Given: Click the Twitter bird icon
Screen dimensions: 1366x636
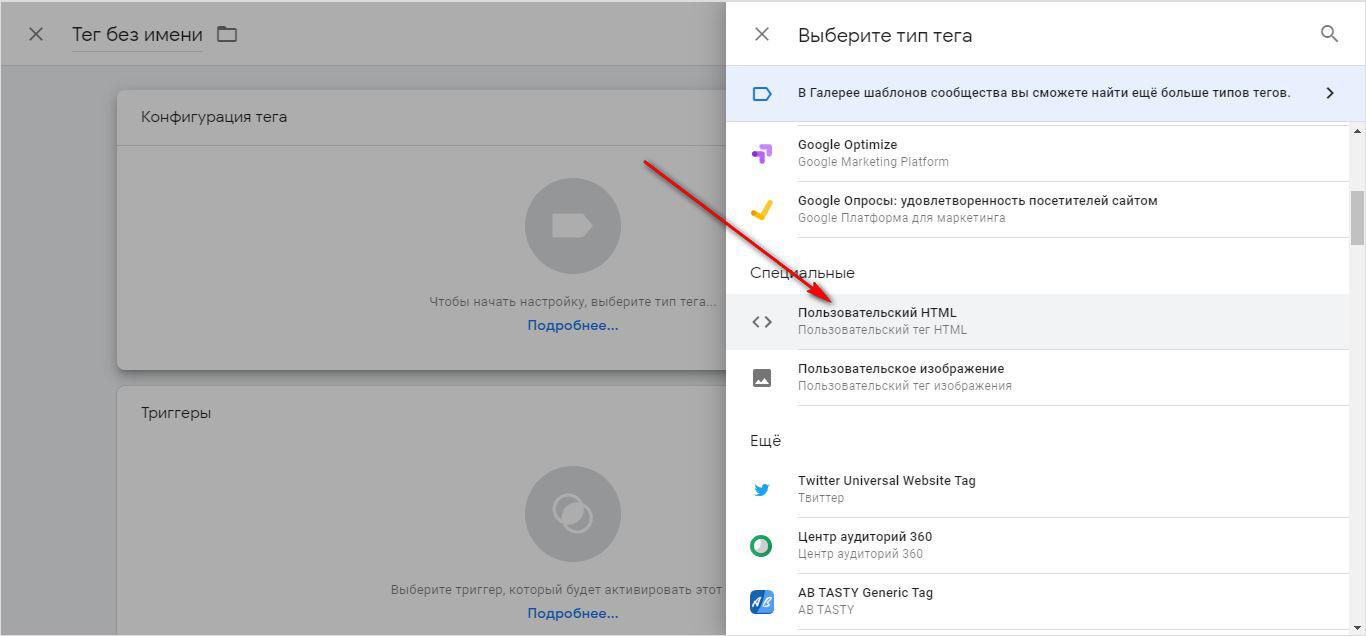Looking at the screenshot, I should [x=761, y=490].
